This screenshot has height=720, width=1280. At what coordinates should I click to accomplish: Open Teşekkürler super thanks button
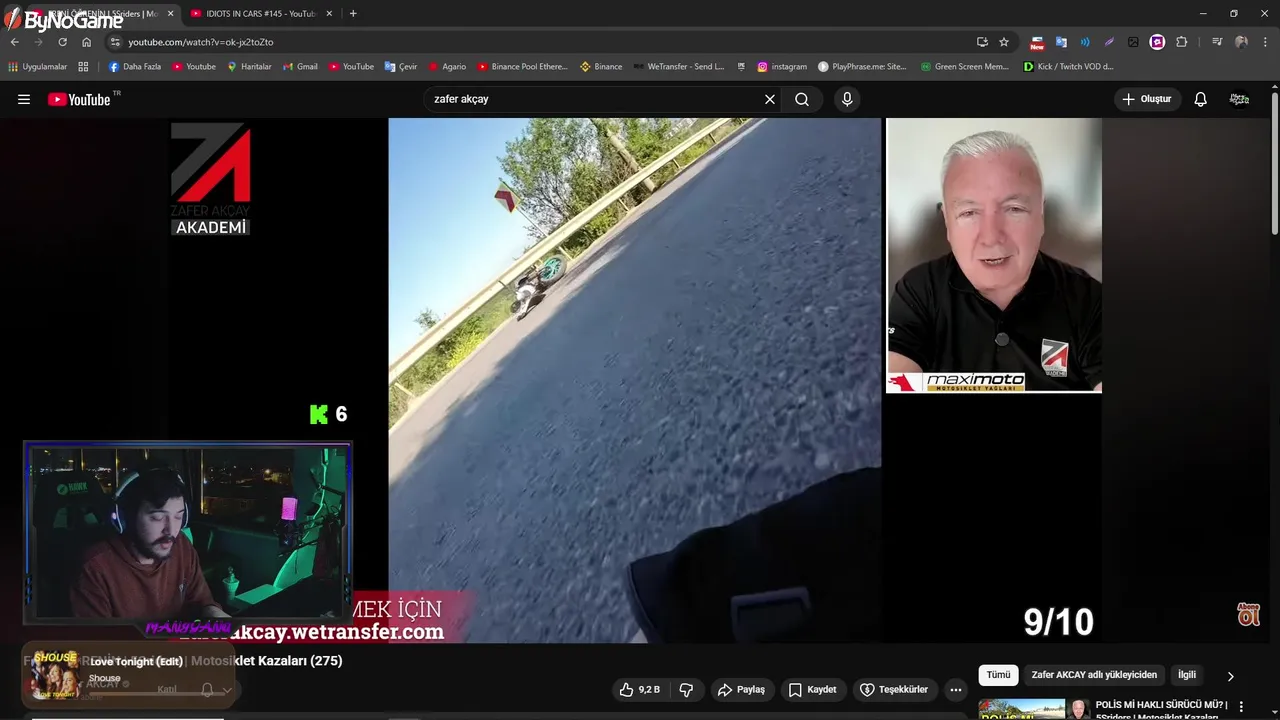[894, 689]
